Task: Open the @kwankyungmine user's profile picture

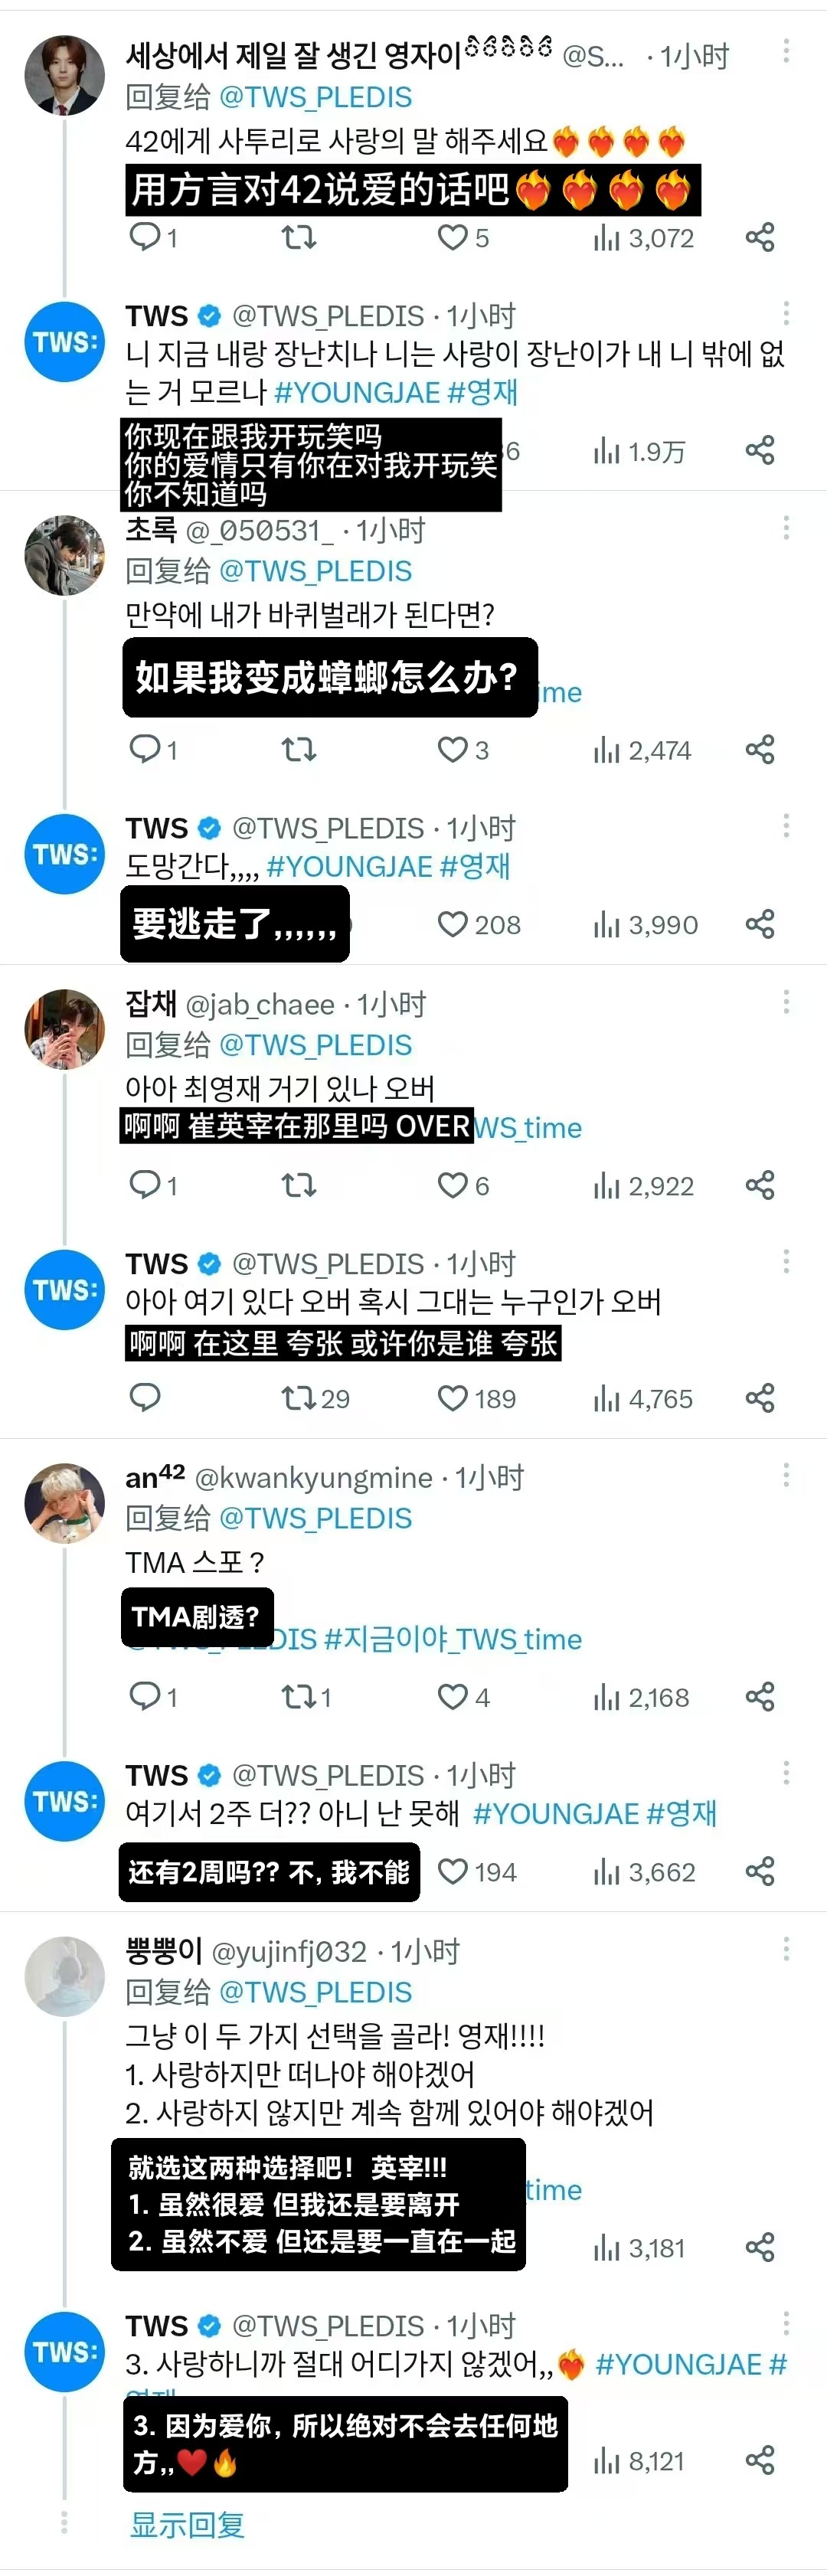Action: pos(65,1503)
